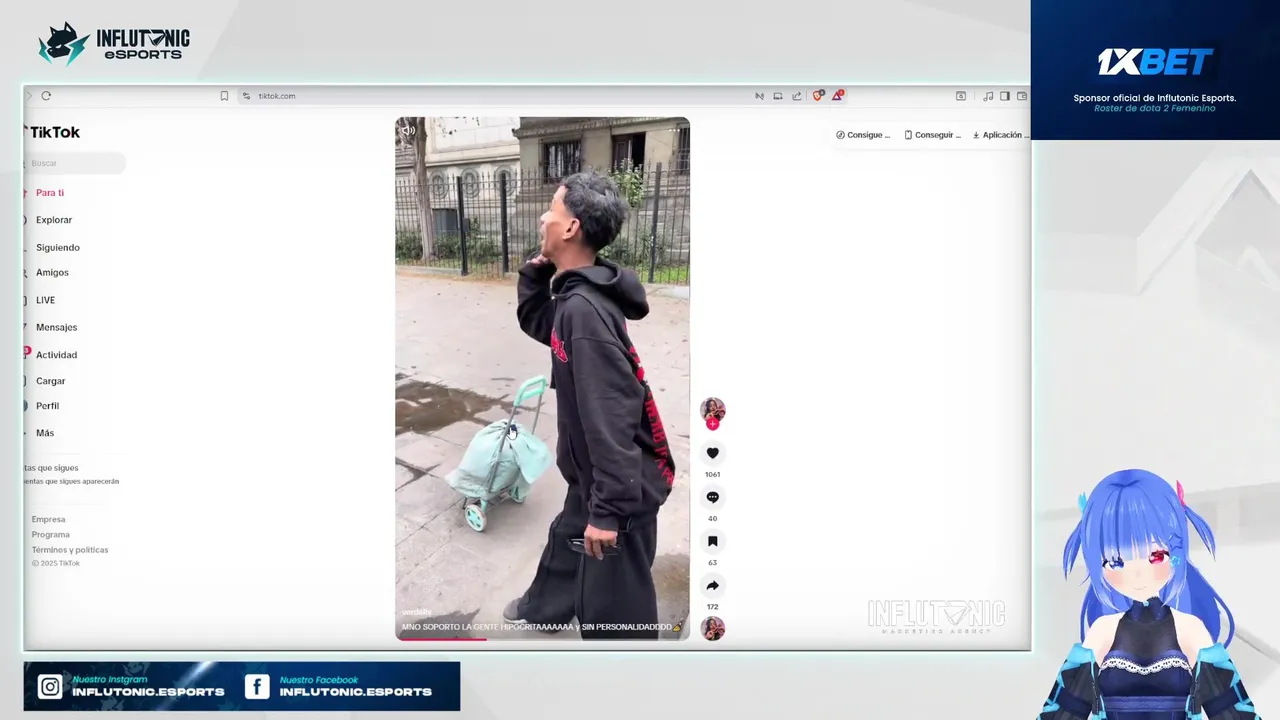
Task: Follow creator with the red plus button
Action: (712, 424)
